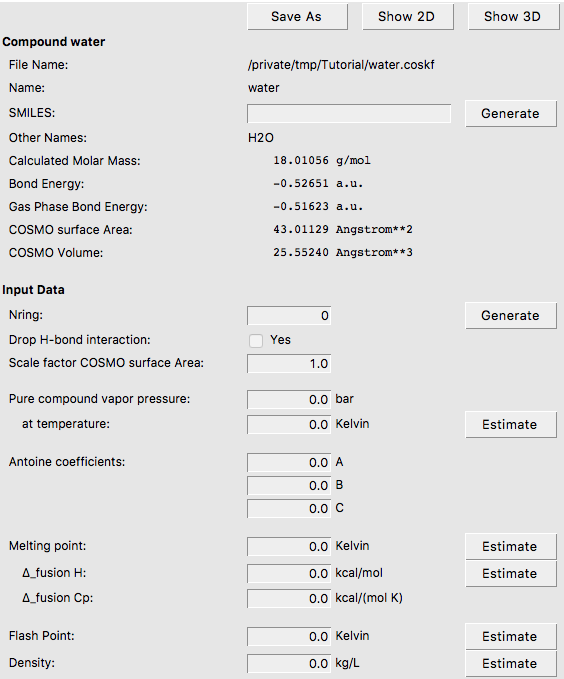Image resolution: width=564 pixels, height=679 pixels.
Task: Select the Nring input field
Action: click(x=289, y=316)
